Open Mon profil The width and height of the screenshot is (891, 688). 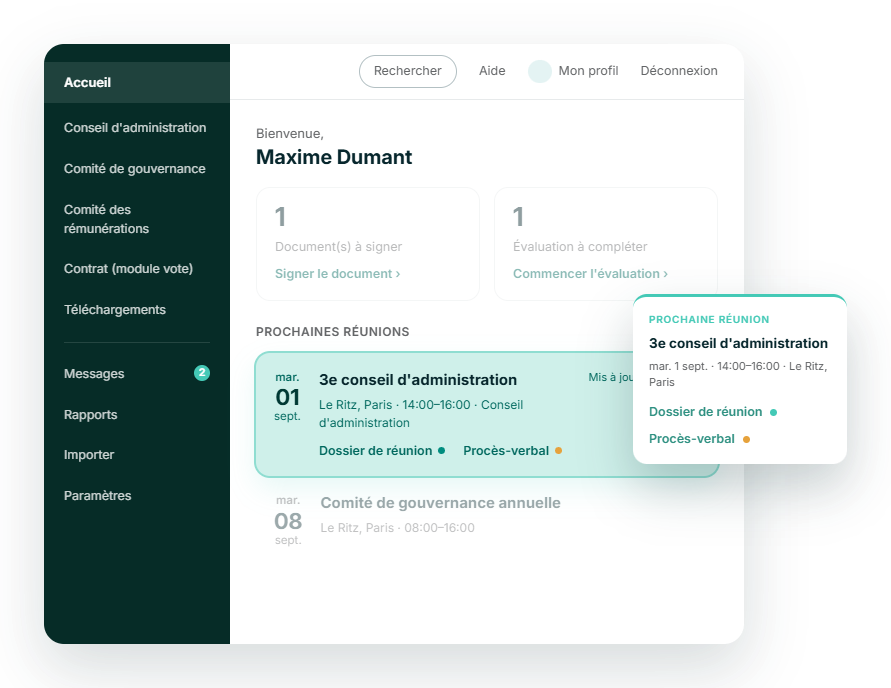[x=588, y=71]
